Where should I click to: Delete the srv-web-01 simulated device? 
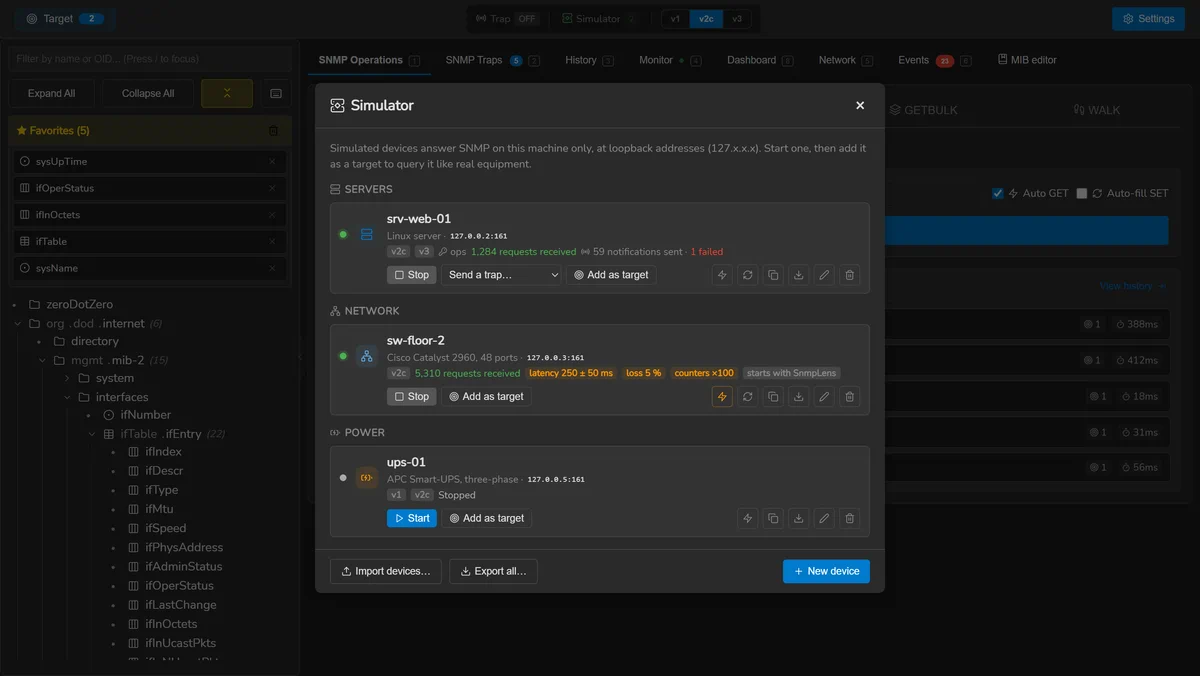(x=849, y=275)
